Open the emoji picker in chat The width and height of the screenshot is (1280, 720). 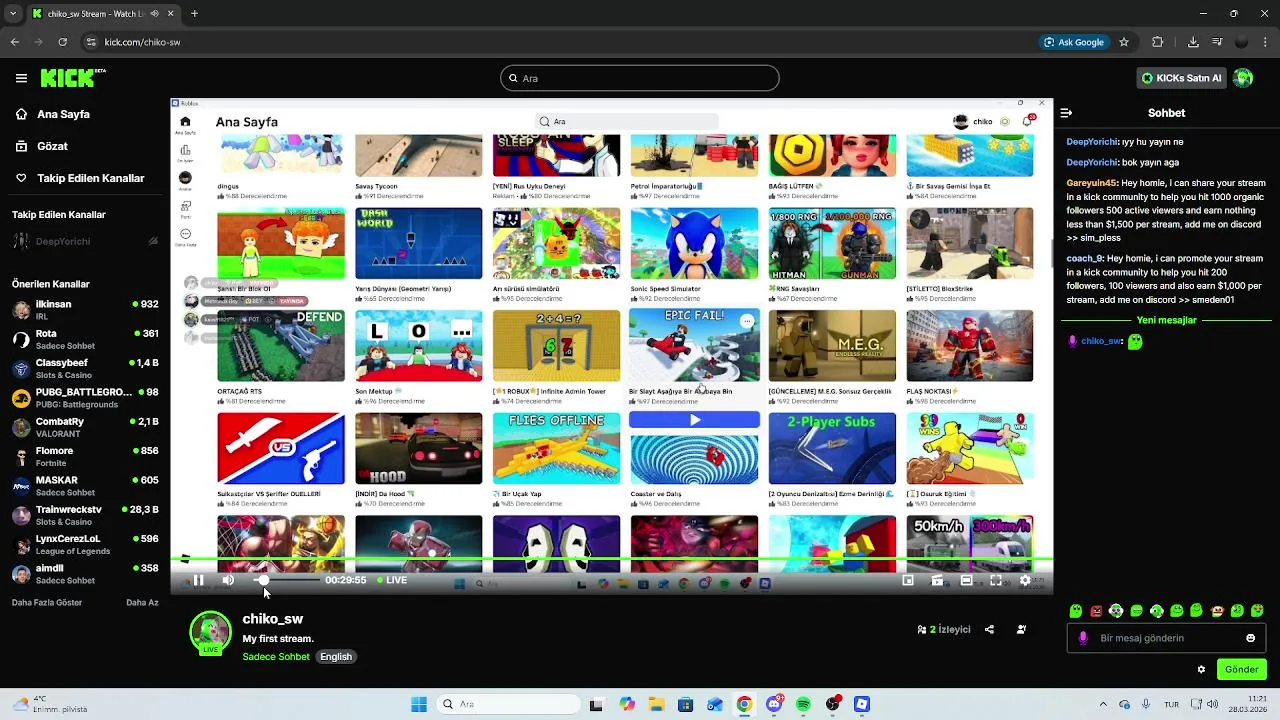[x=1250, y=638]
